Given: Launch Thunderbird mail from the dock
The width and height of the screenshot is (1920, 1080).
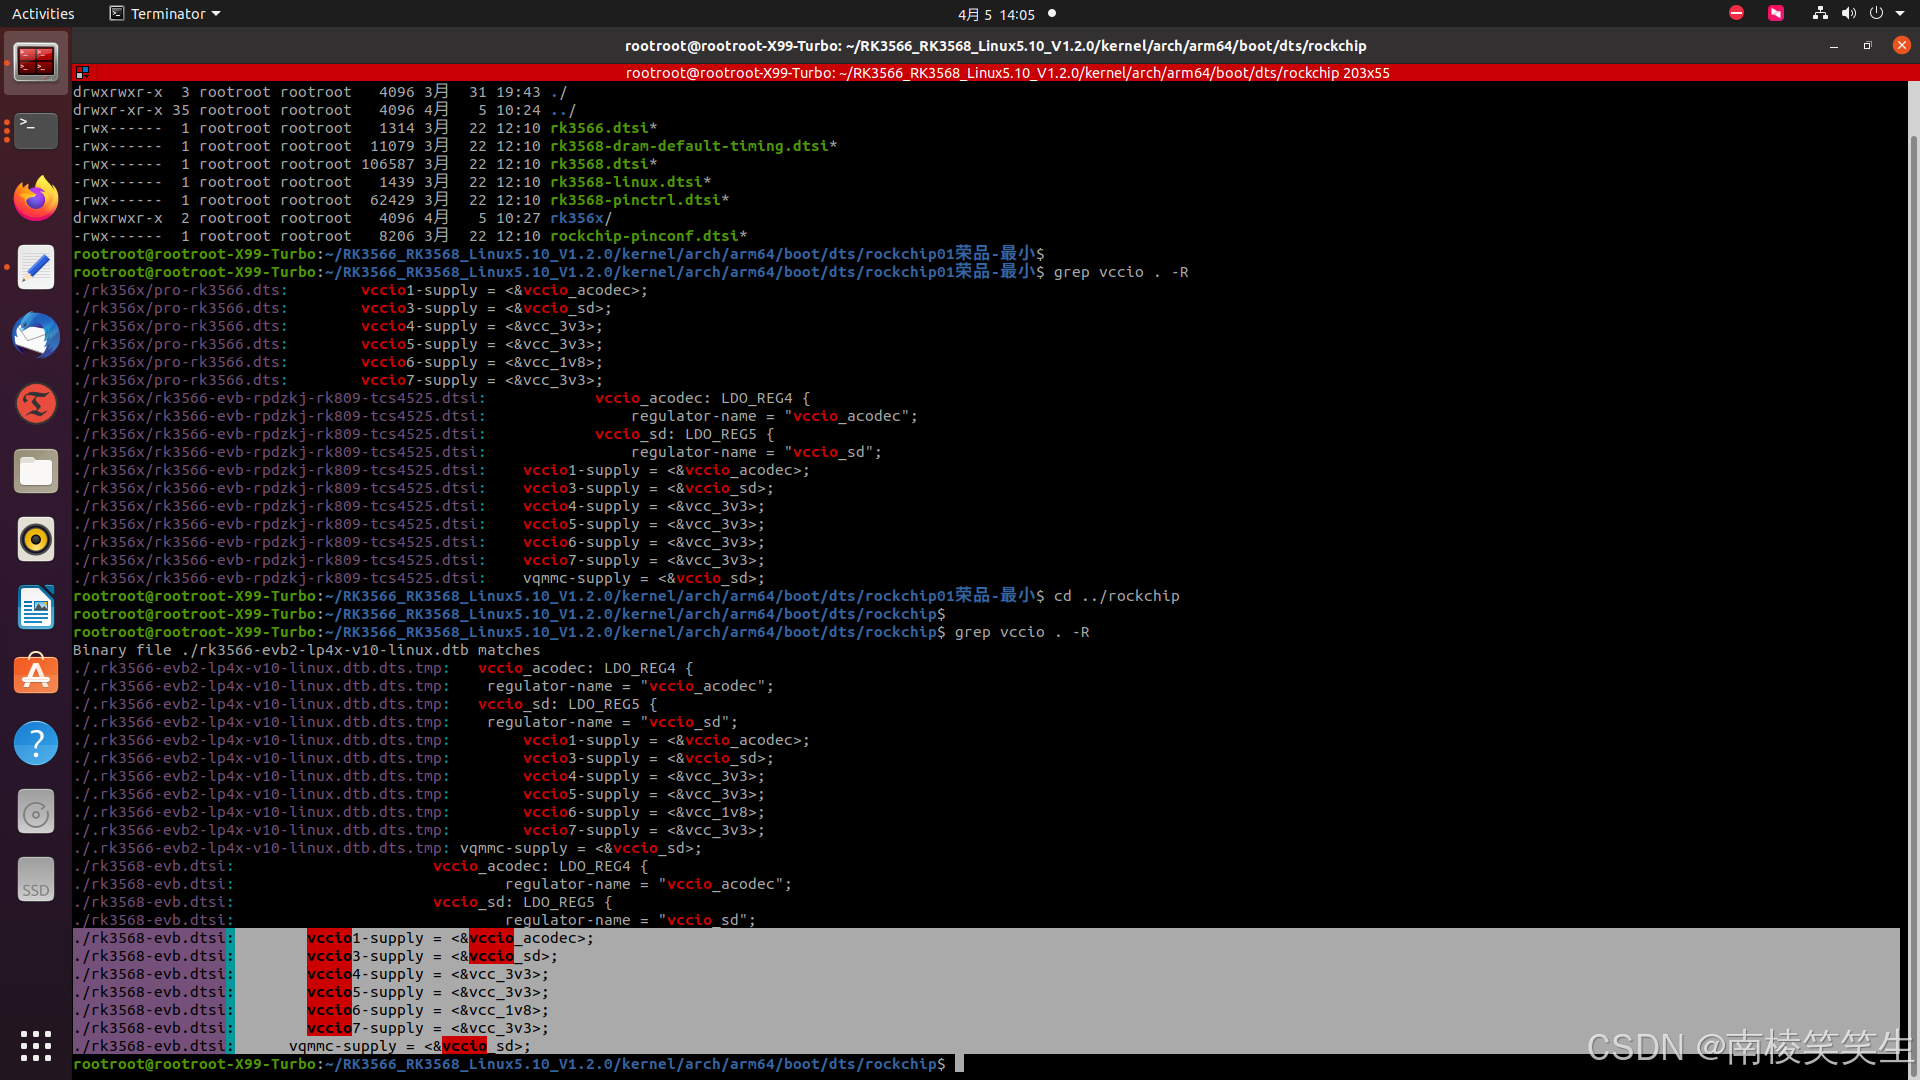Looking at the screenshot, I should [x=36, y=335].
